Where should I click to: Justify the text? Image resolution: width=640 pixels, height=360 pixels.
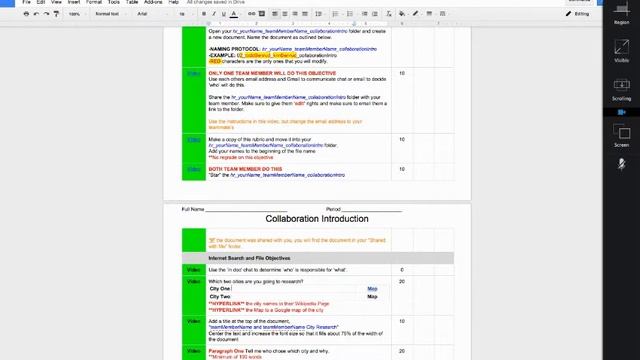(x=305, y=14)
